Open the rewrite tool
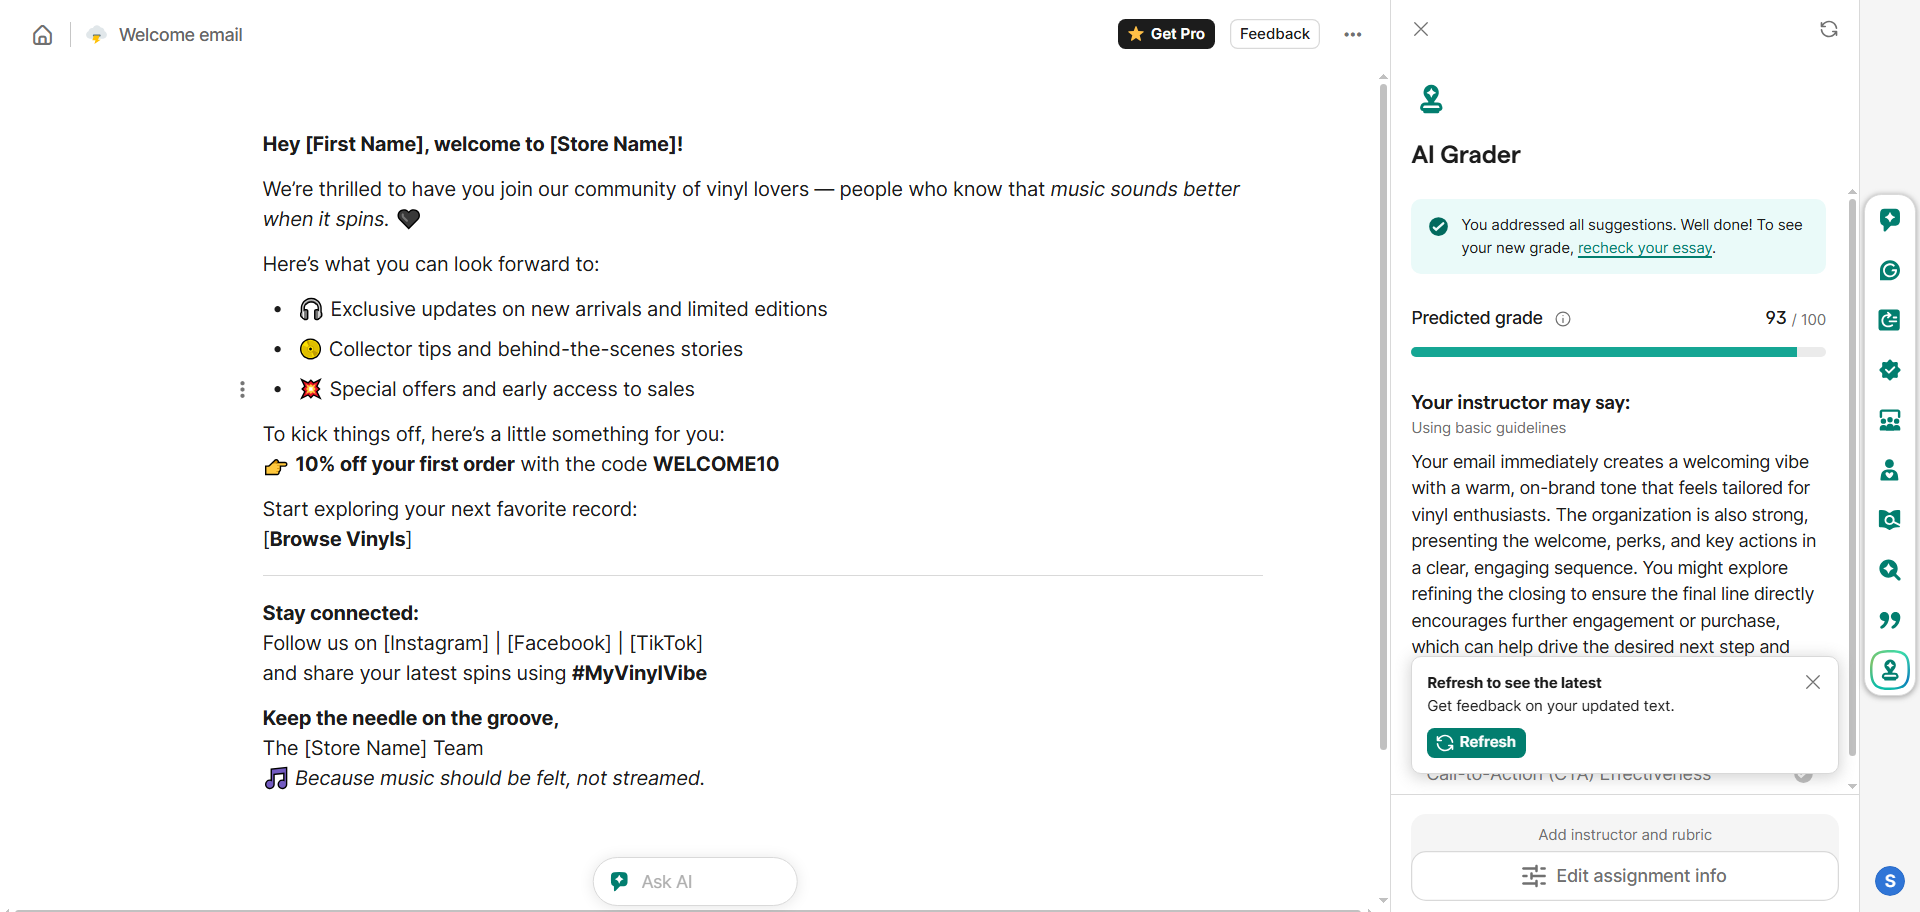This screenshot has height=912, width=1920. pyautogui.click(x=1890, y=320)
